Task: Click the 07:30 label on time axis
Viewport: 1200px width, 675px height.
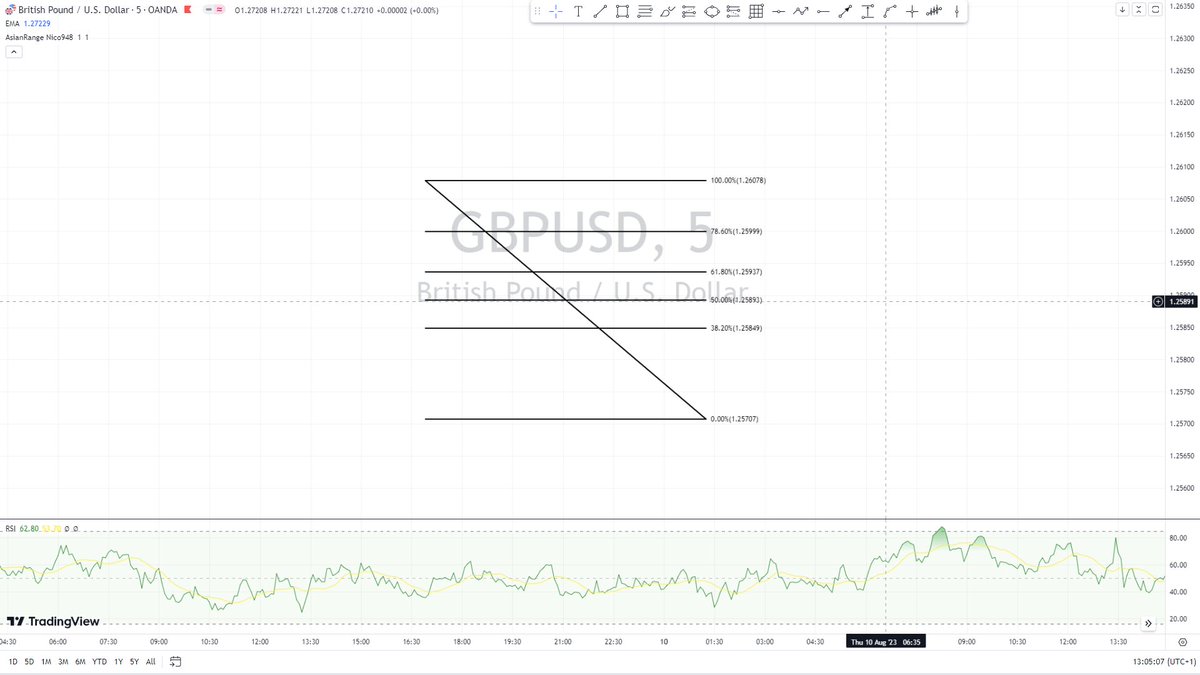Action: click(x=107, y=641)
